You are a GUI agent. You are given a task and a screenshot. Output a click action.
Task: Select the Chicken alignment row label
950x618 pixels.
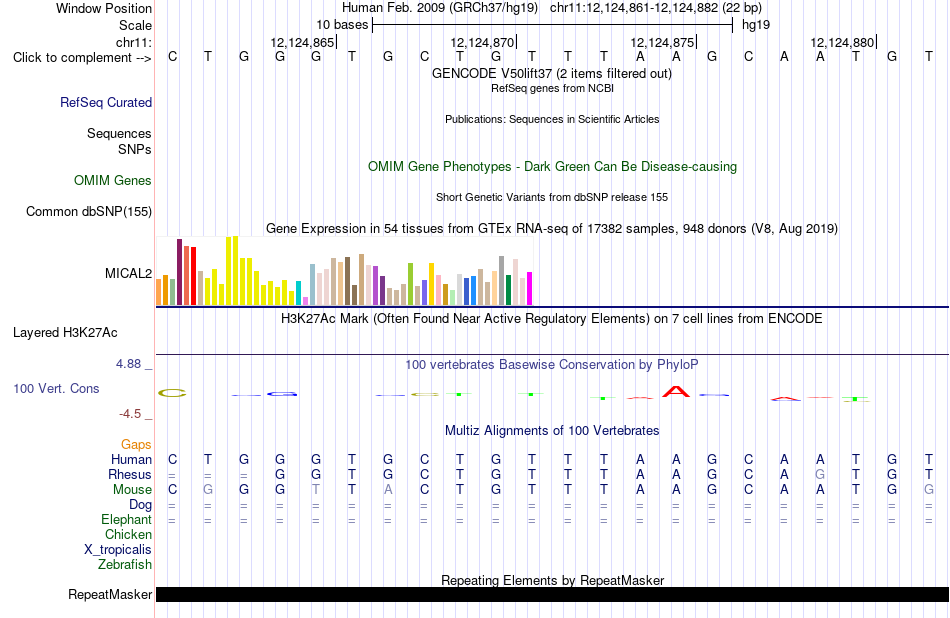[128, 534]
